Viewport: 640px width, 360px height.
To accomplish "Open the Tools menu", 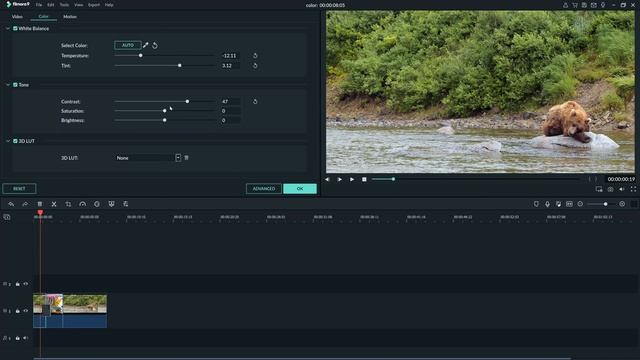I will pos(64,5).
